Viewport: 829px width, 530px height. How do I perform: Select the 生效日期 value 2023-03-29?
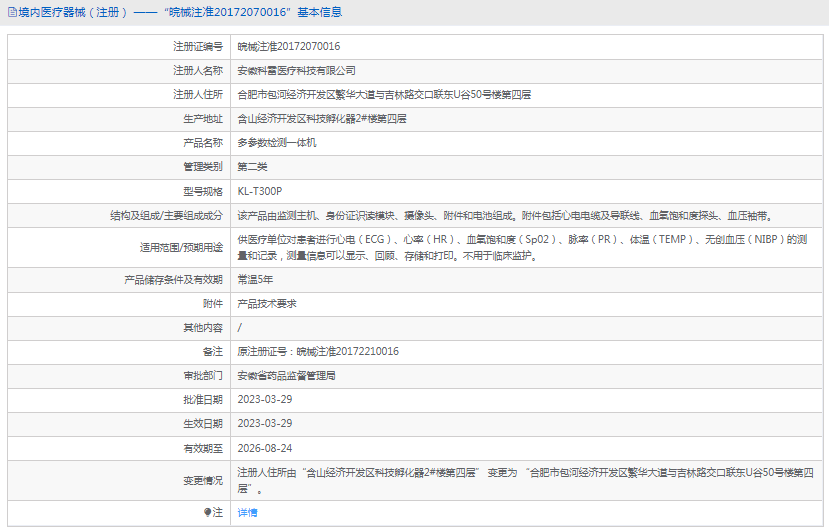(x=264, y=424)
